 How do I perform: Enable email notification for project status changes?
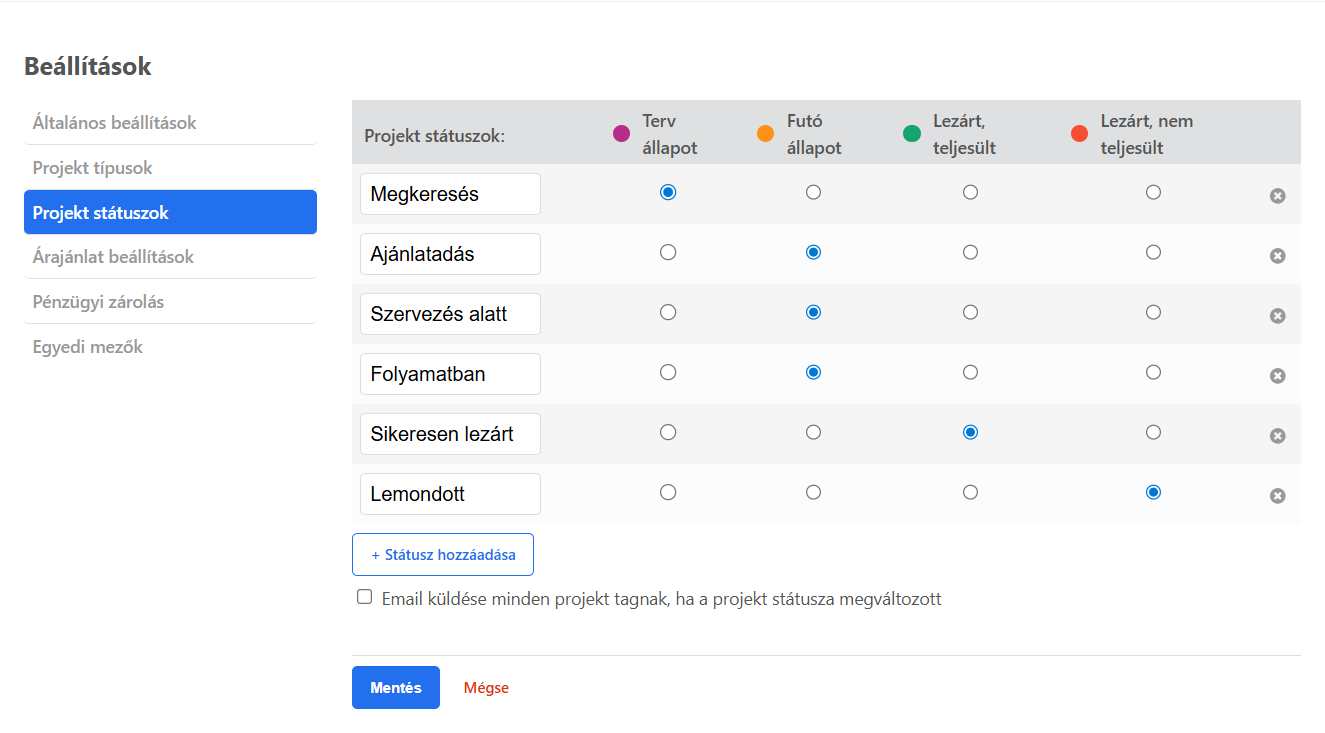pyautogui.click(x=364, y=596)
